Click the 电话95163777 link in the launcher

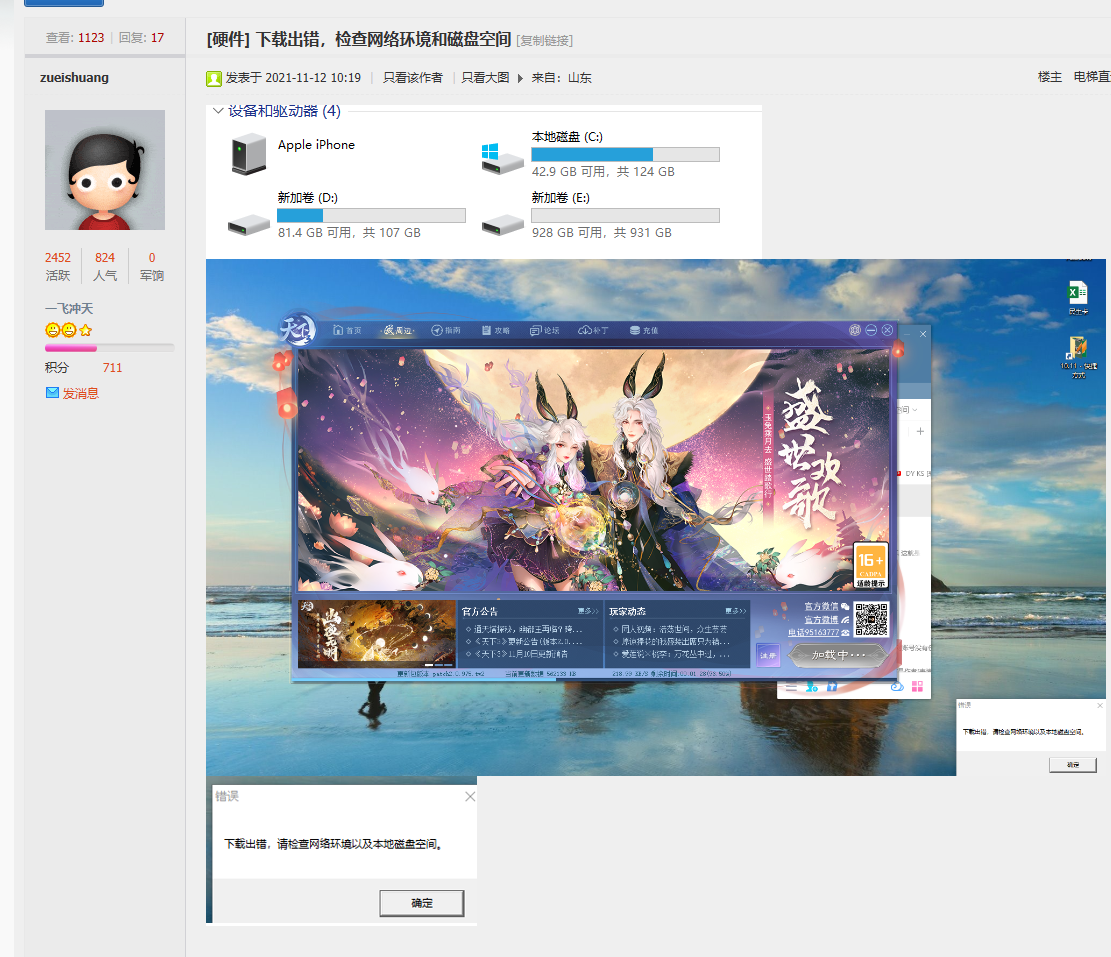(x=813, y=633)
